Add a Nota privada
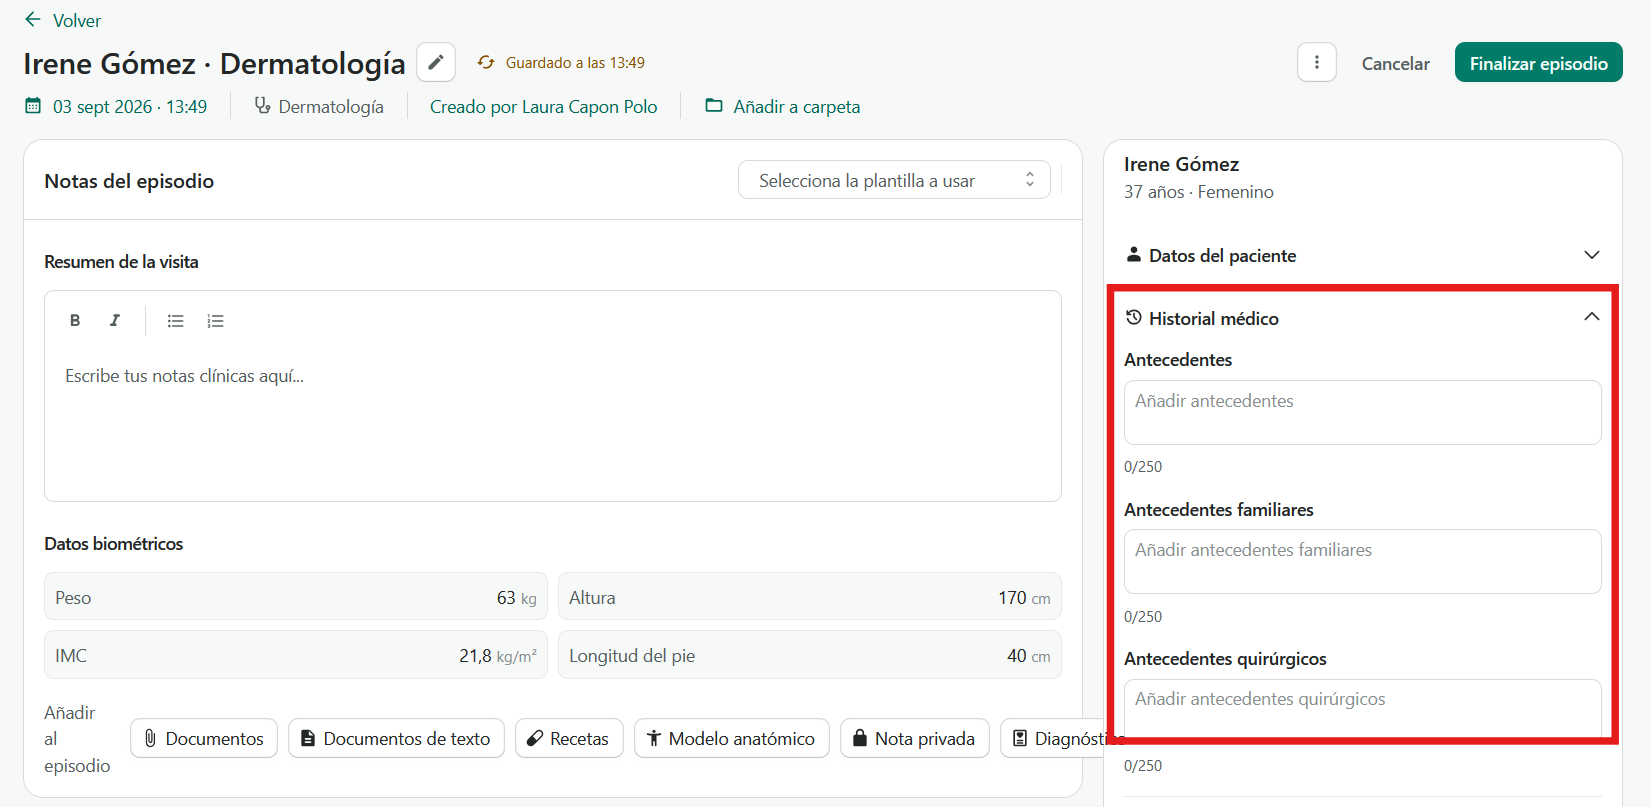 (x=915, y=738)
